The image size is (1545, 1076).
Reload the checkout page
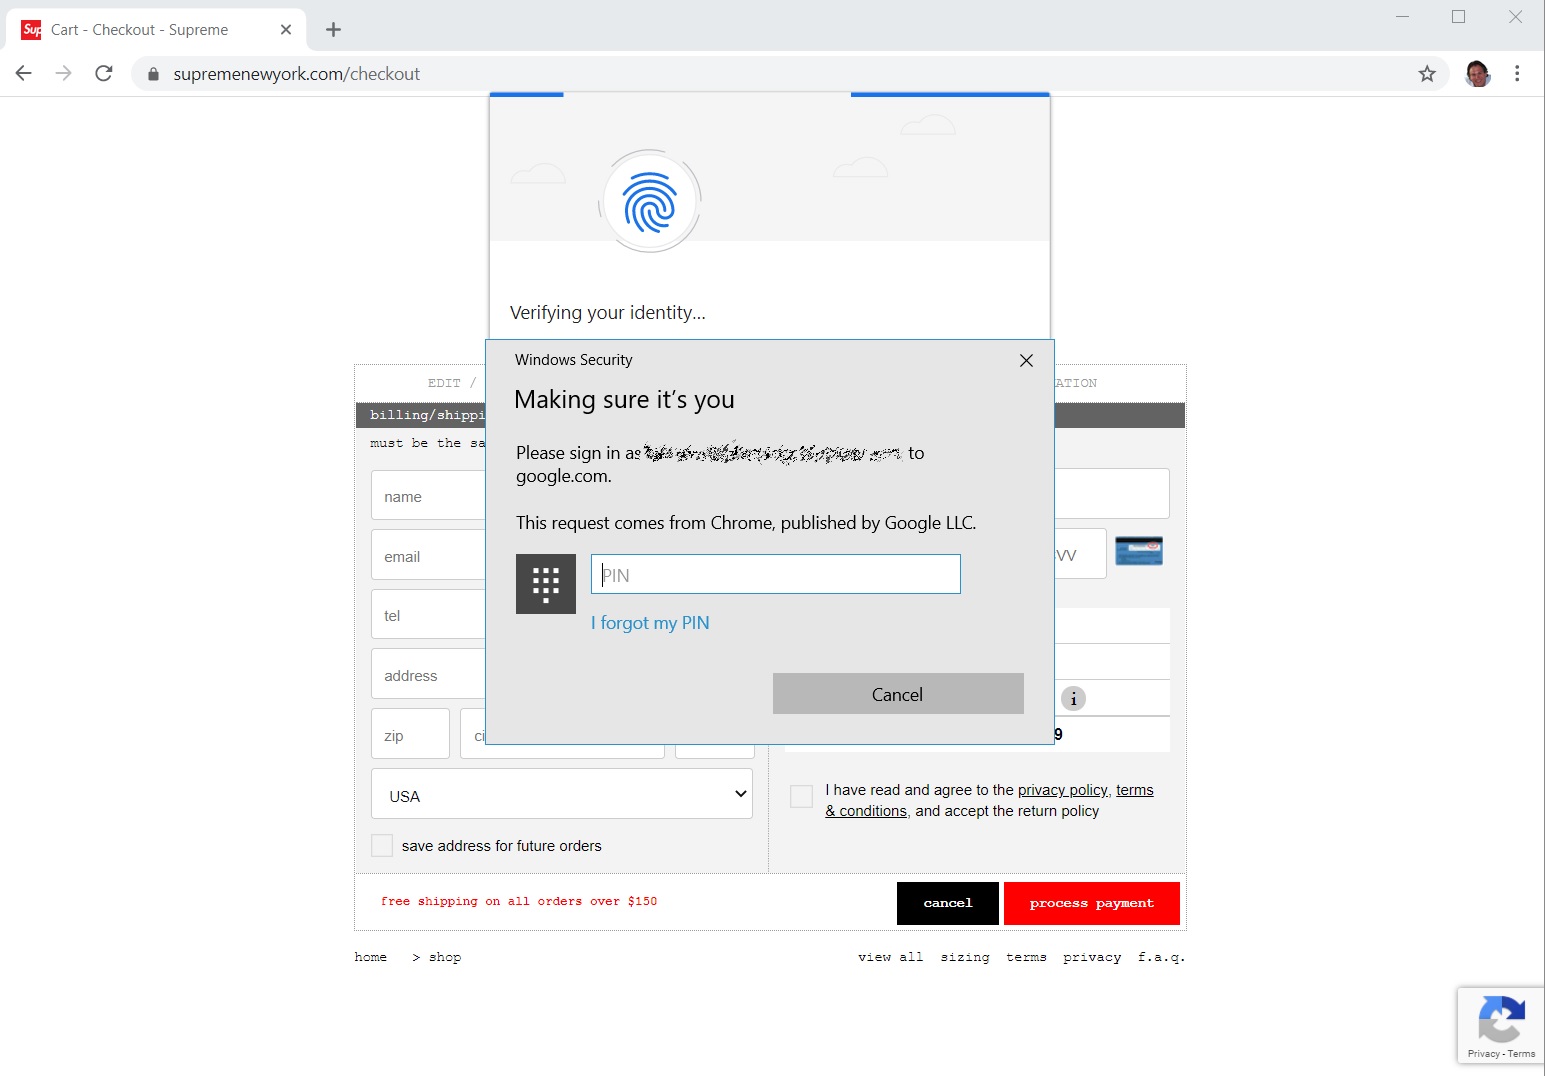pos(104,74)
